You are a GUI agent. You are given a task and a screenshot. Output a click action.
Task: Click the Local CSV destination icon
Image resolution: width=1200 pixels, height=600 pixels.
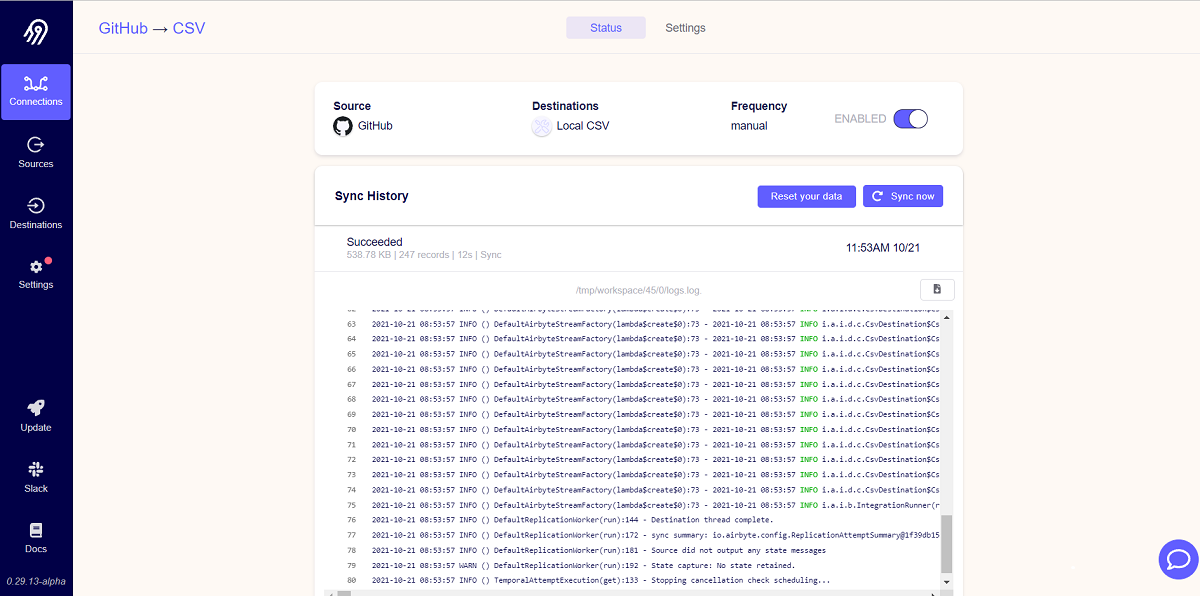tap(541, 126)
